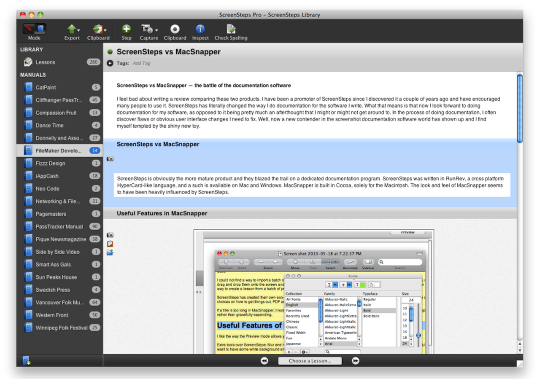Click camera icon beside Useful Features step
The image size is (540, 379).
pos(110,235)
